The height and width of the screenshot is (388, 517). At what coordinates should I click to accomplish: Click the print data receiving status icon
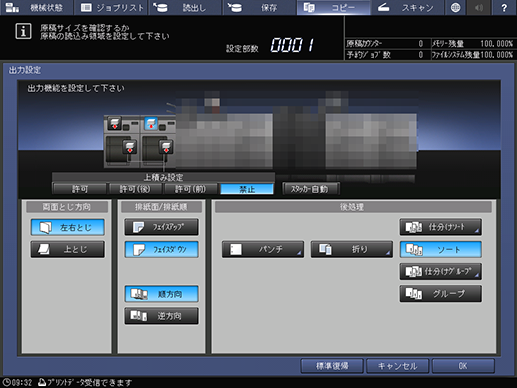pos(42,382)
